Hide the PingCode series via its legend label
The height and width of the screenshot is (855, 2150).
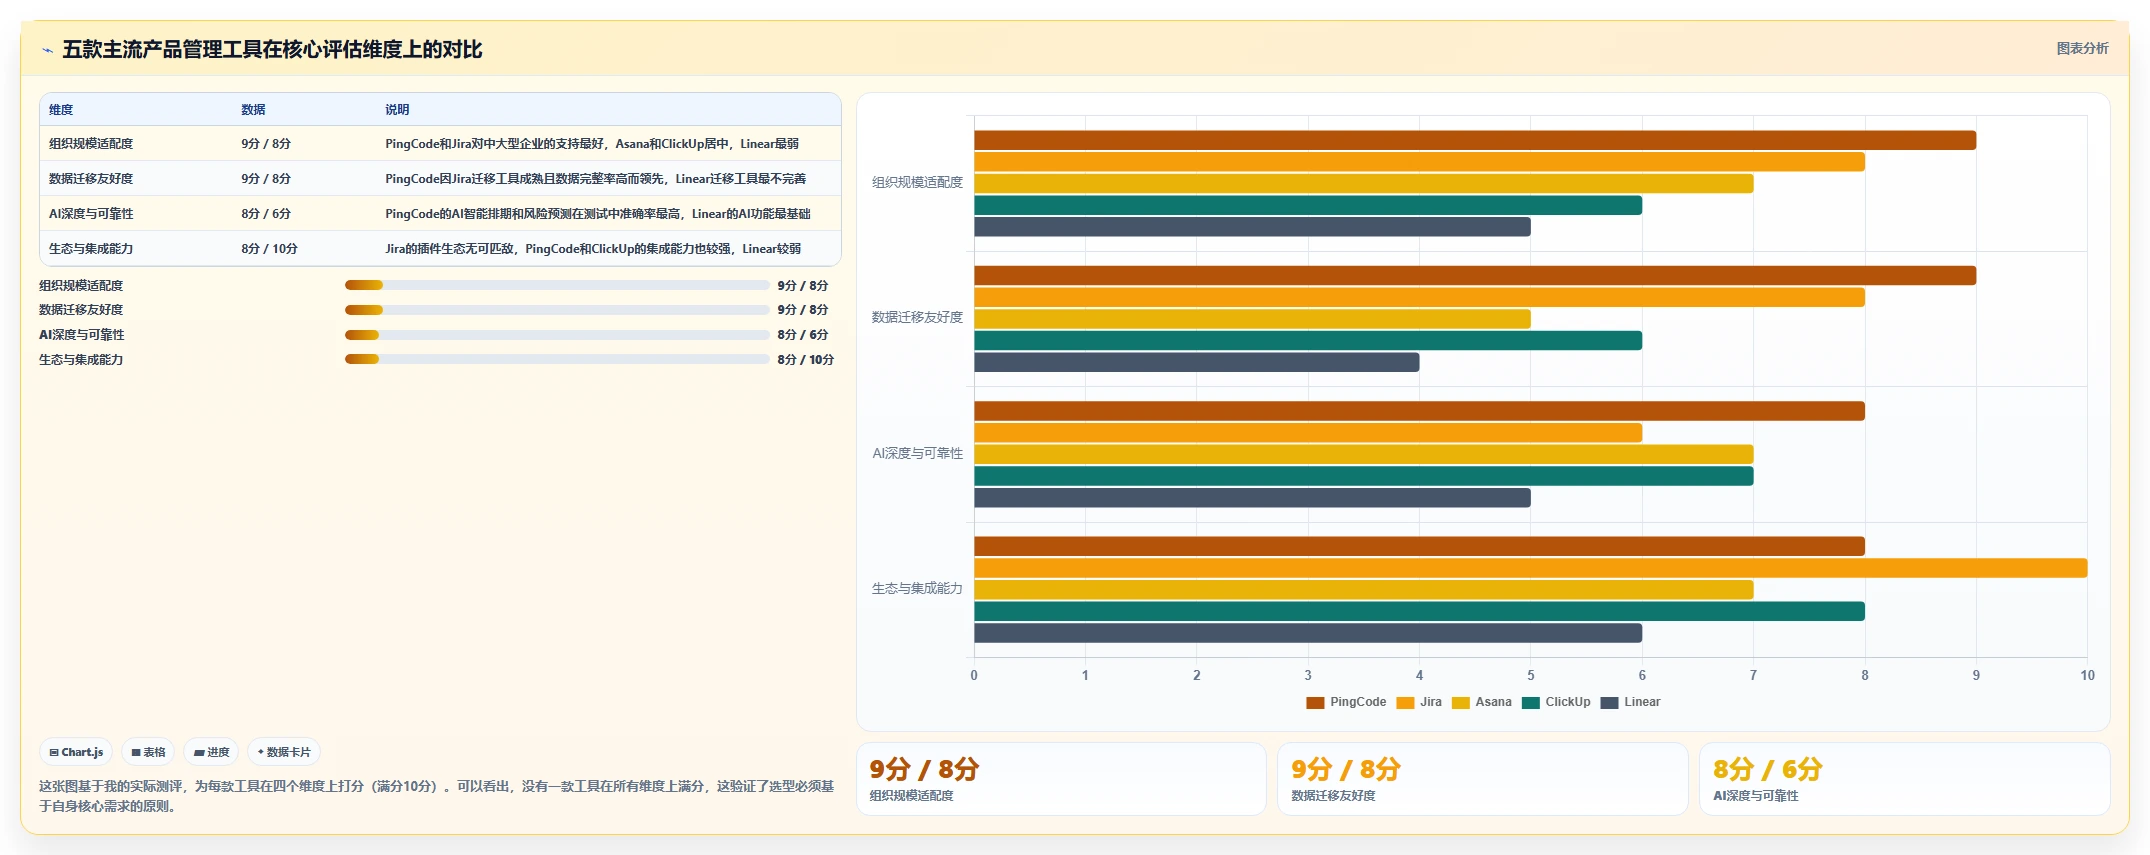click(x=1358, y=702)
